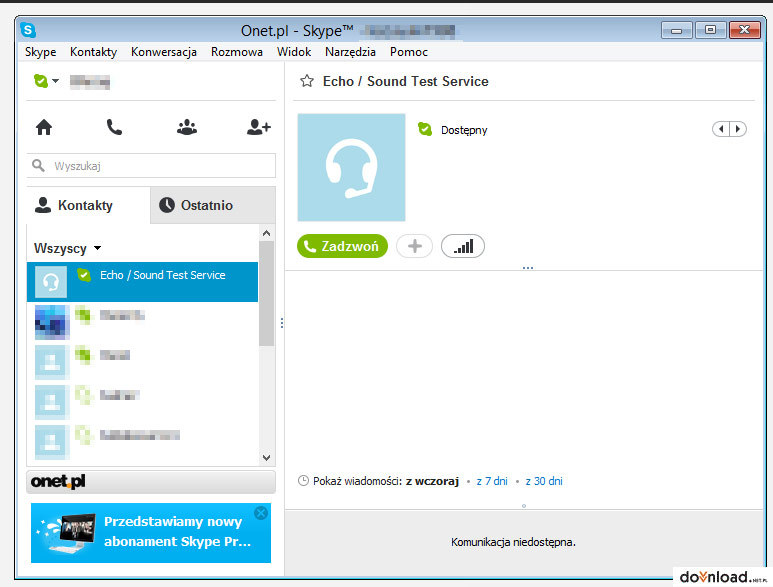Screen dimensions: 773x587
Task: Open the Skype menu
Action: coord(40,52)
